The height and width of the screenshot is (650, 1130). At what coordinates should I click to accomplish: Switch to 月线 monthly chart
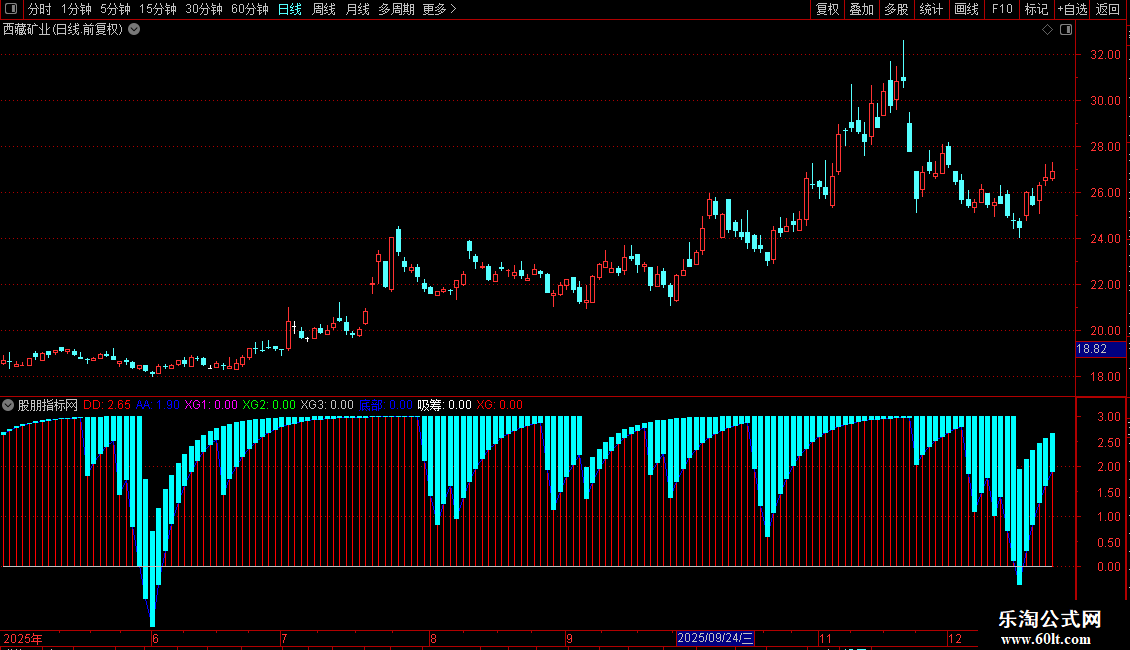point(357,9)
